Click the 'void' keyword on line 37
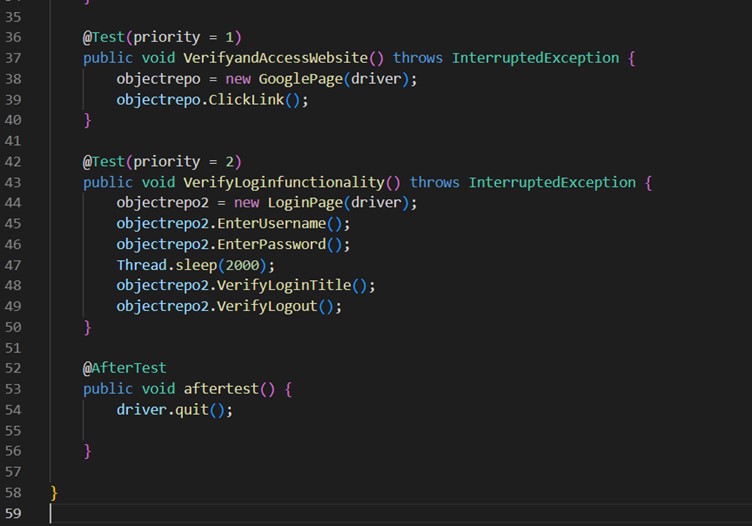Viewport: 752px width, 526px height. (158, 58)
